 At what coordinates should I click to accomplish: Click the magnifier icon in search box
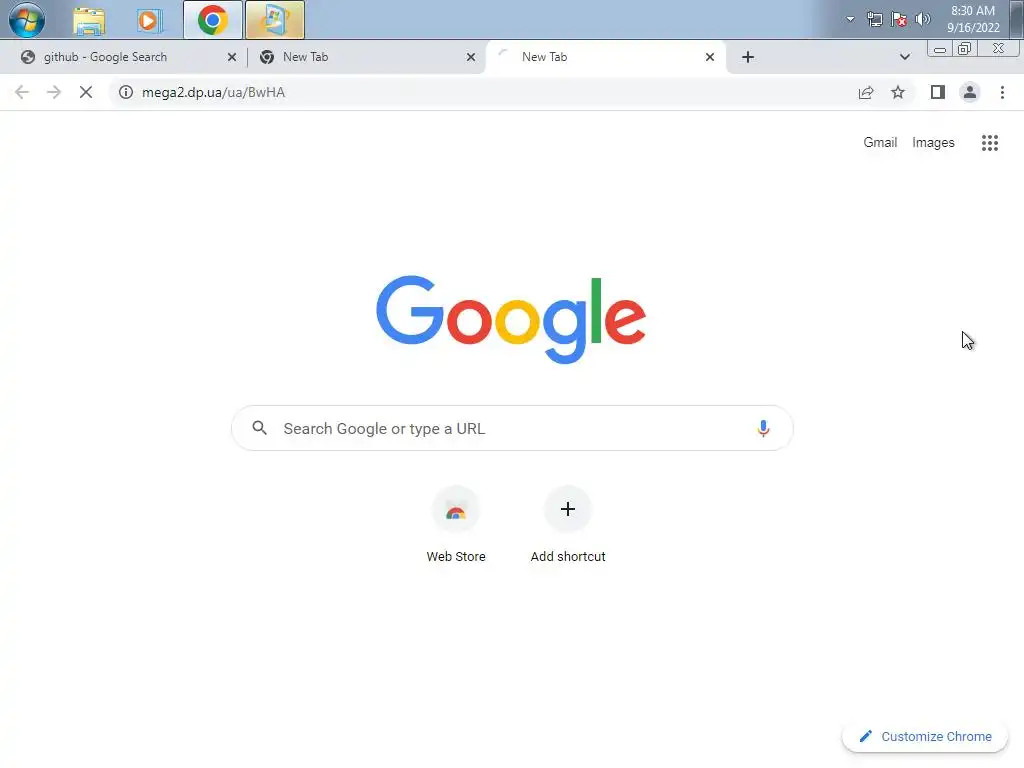point(260,428)
